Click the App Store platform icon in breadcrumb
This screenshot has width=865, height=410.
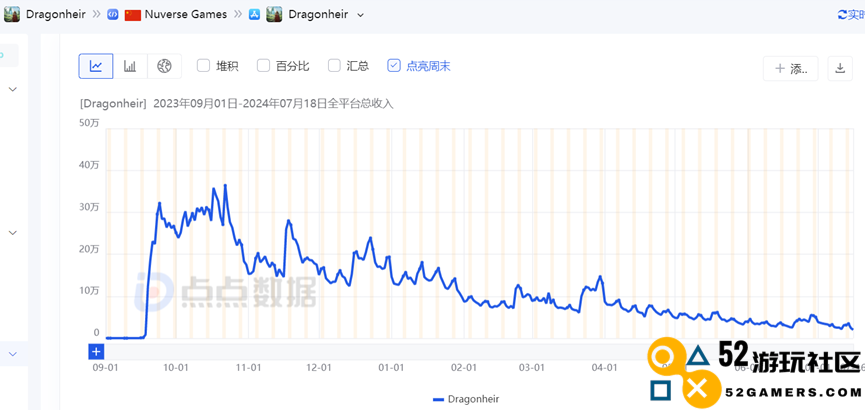click(253, 15)
